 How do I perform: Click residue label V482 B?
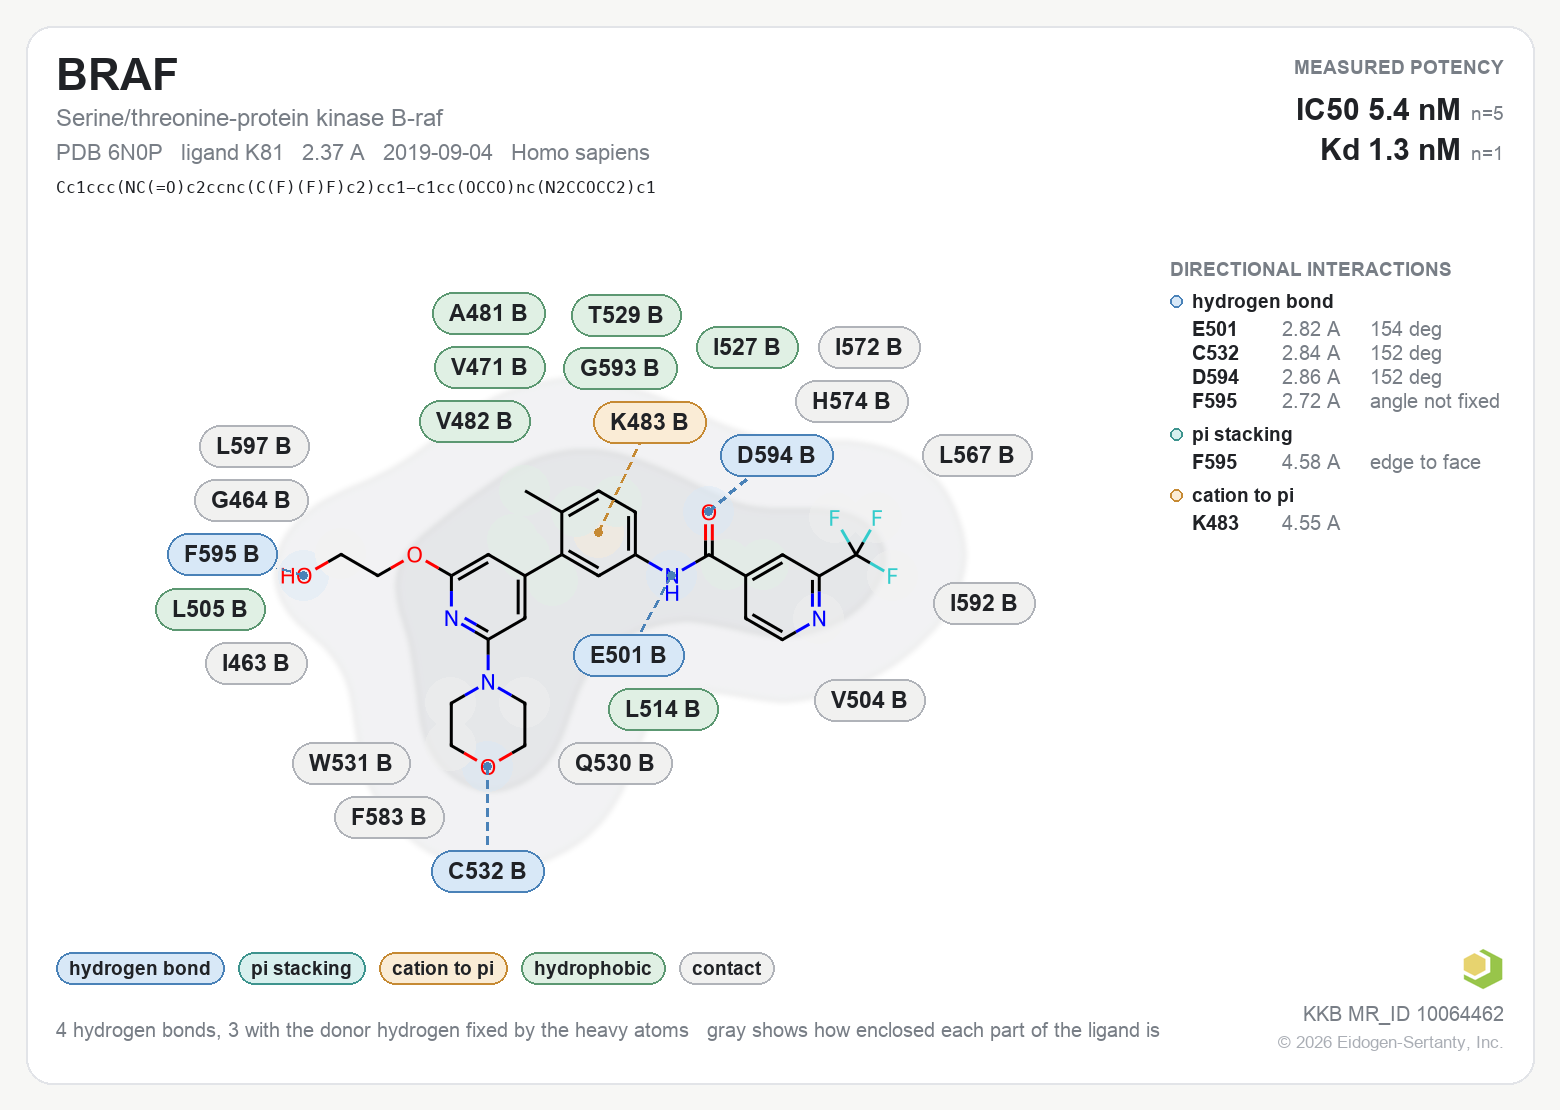pos(475,422)
